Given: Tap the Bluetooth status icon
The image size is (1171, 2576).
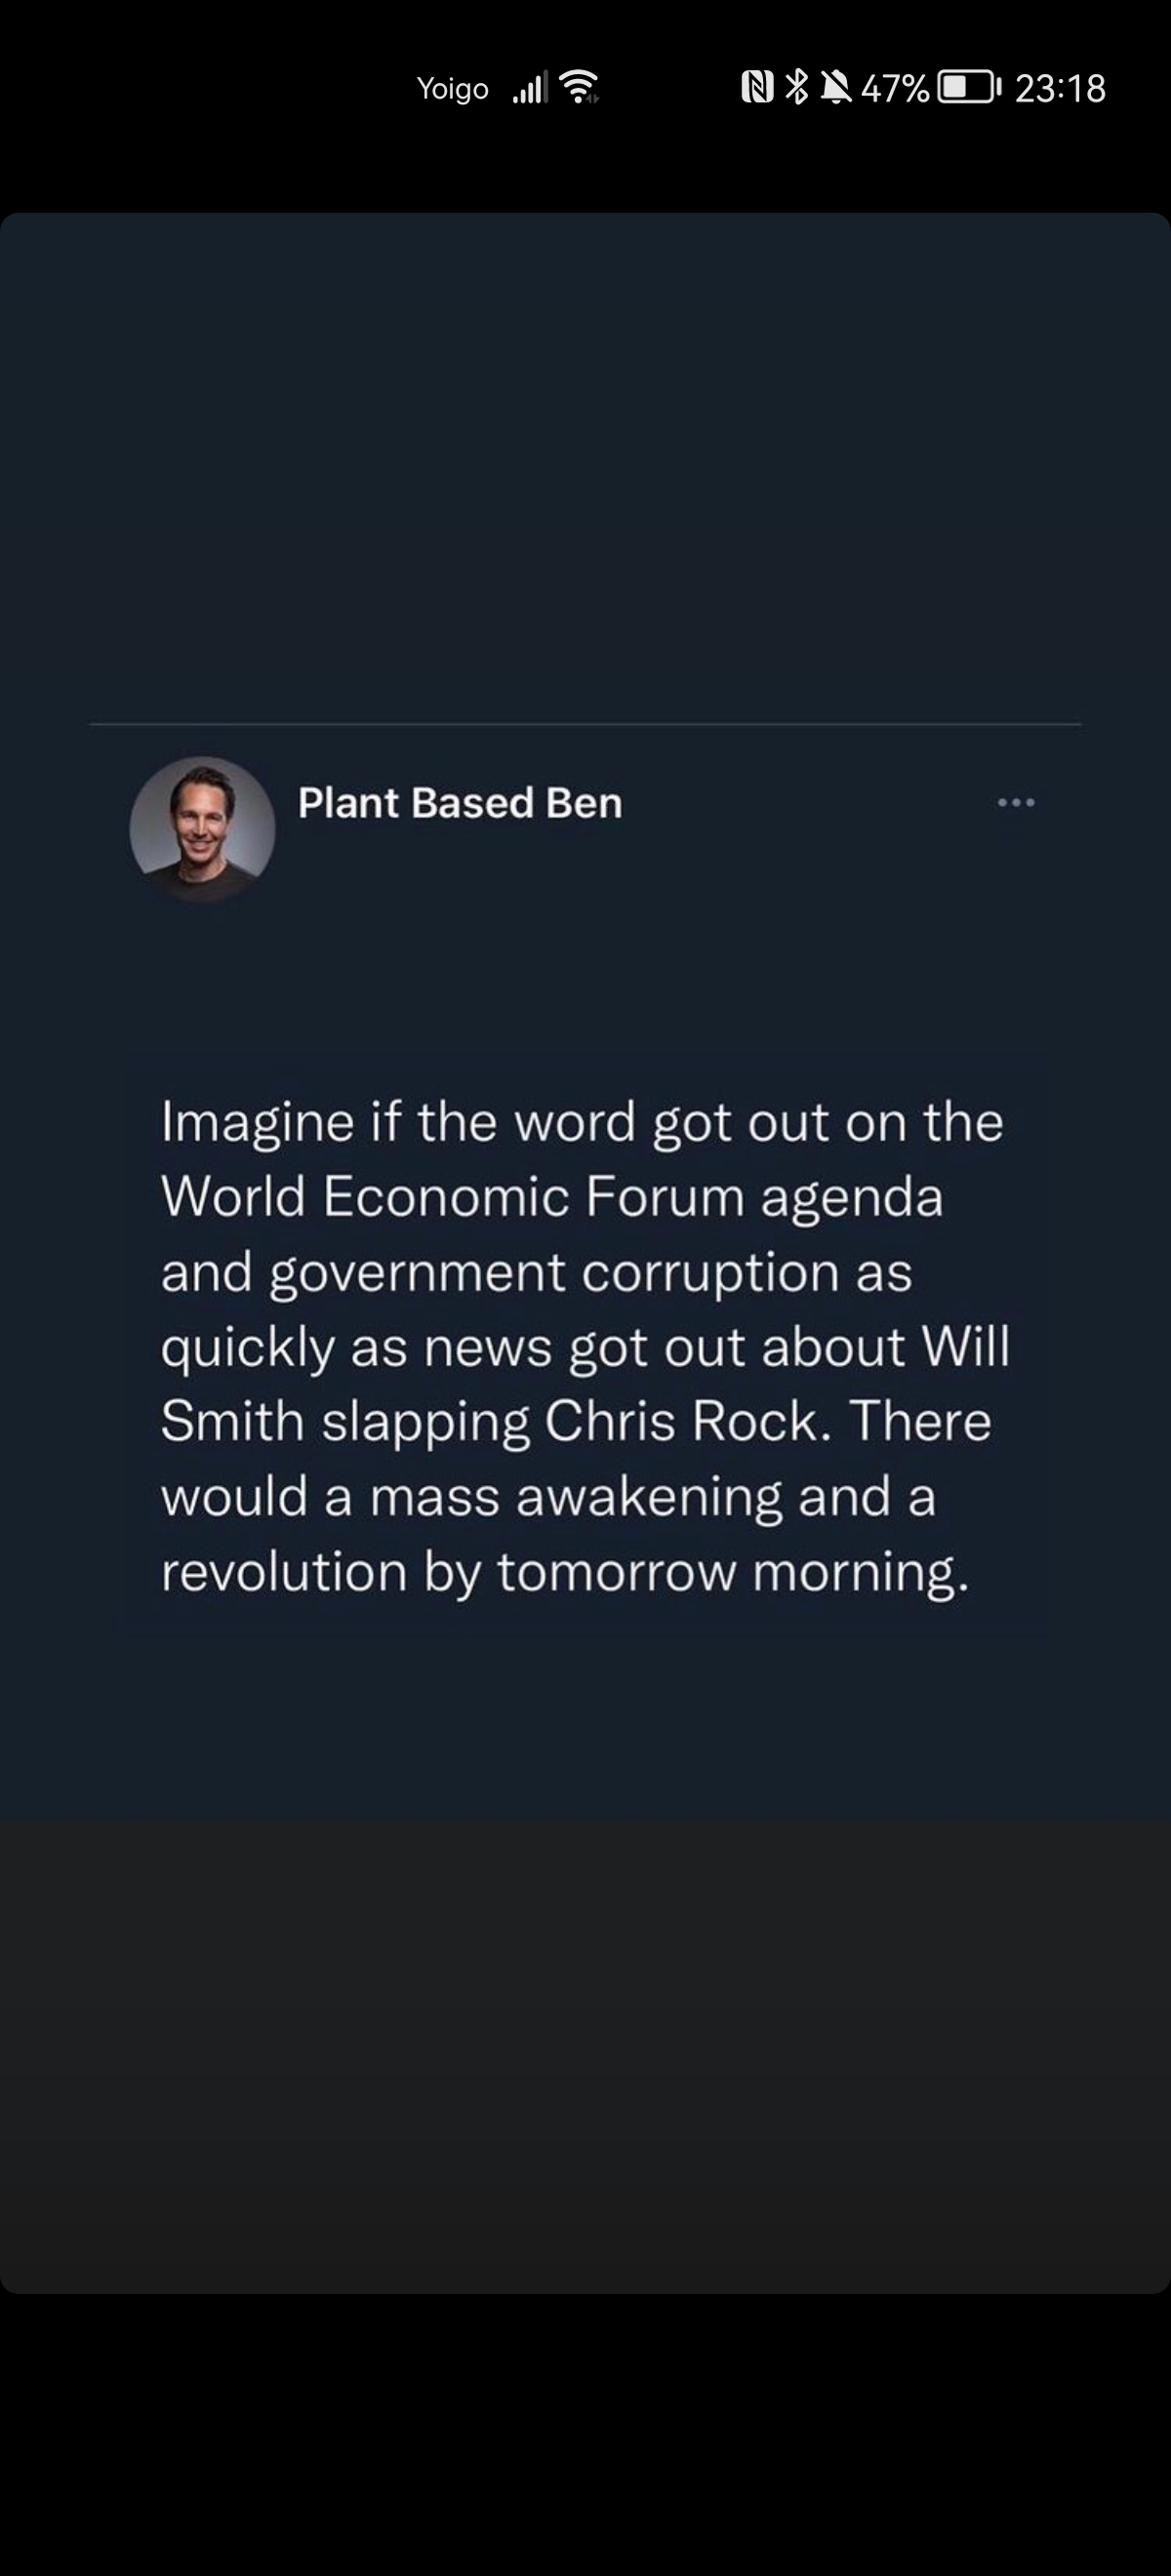Looking at the screenshot, I should (x=796, y=88).
